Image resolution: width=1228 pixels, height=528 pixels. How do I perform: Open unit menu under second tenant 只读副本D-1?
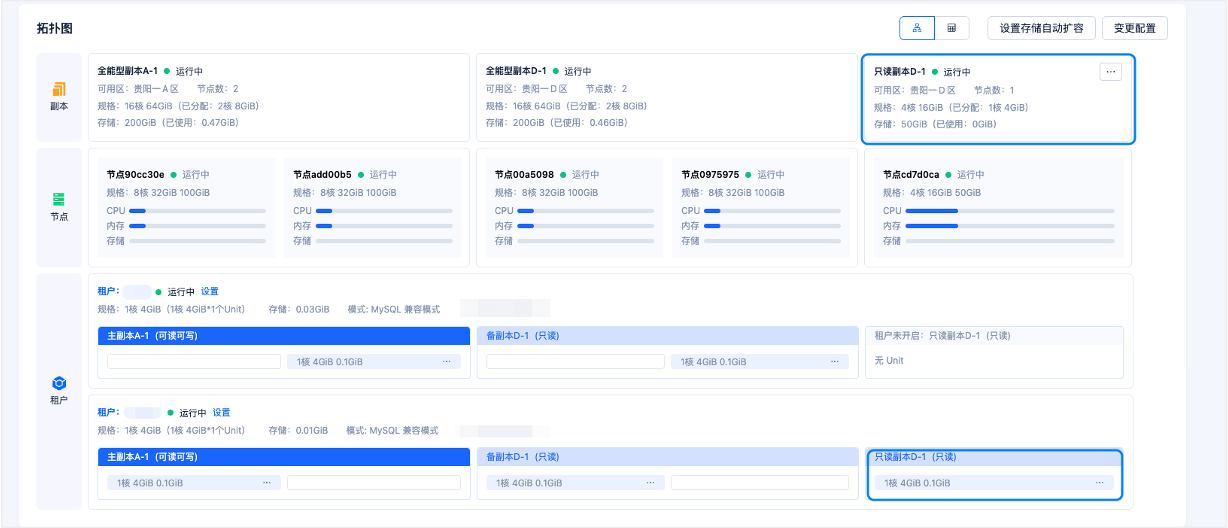tap(1099, 483)
